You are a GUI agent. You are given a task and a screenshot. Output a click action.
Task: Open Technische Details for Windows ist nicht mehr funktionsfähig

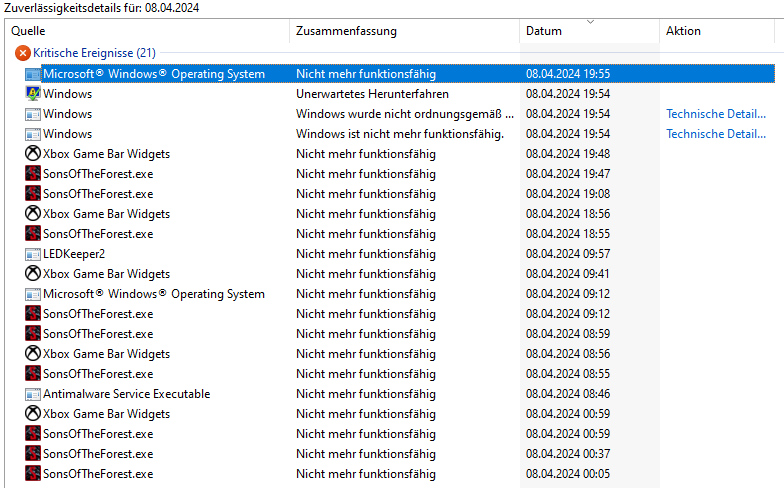pos(716,134)
